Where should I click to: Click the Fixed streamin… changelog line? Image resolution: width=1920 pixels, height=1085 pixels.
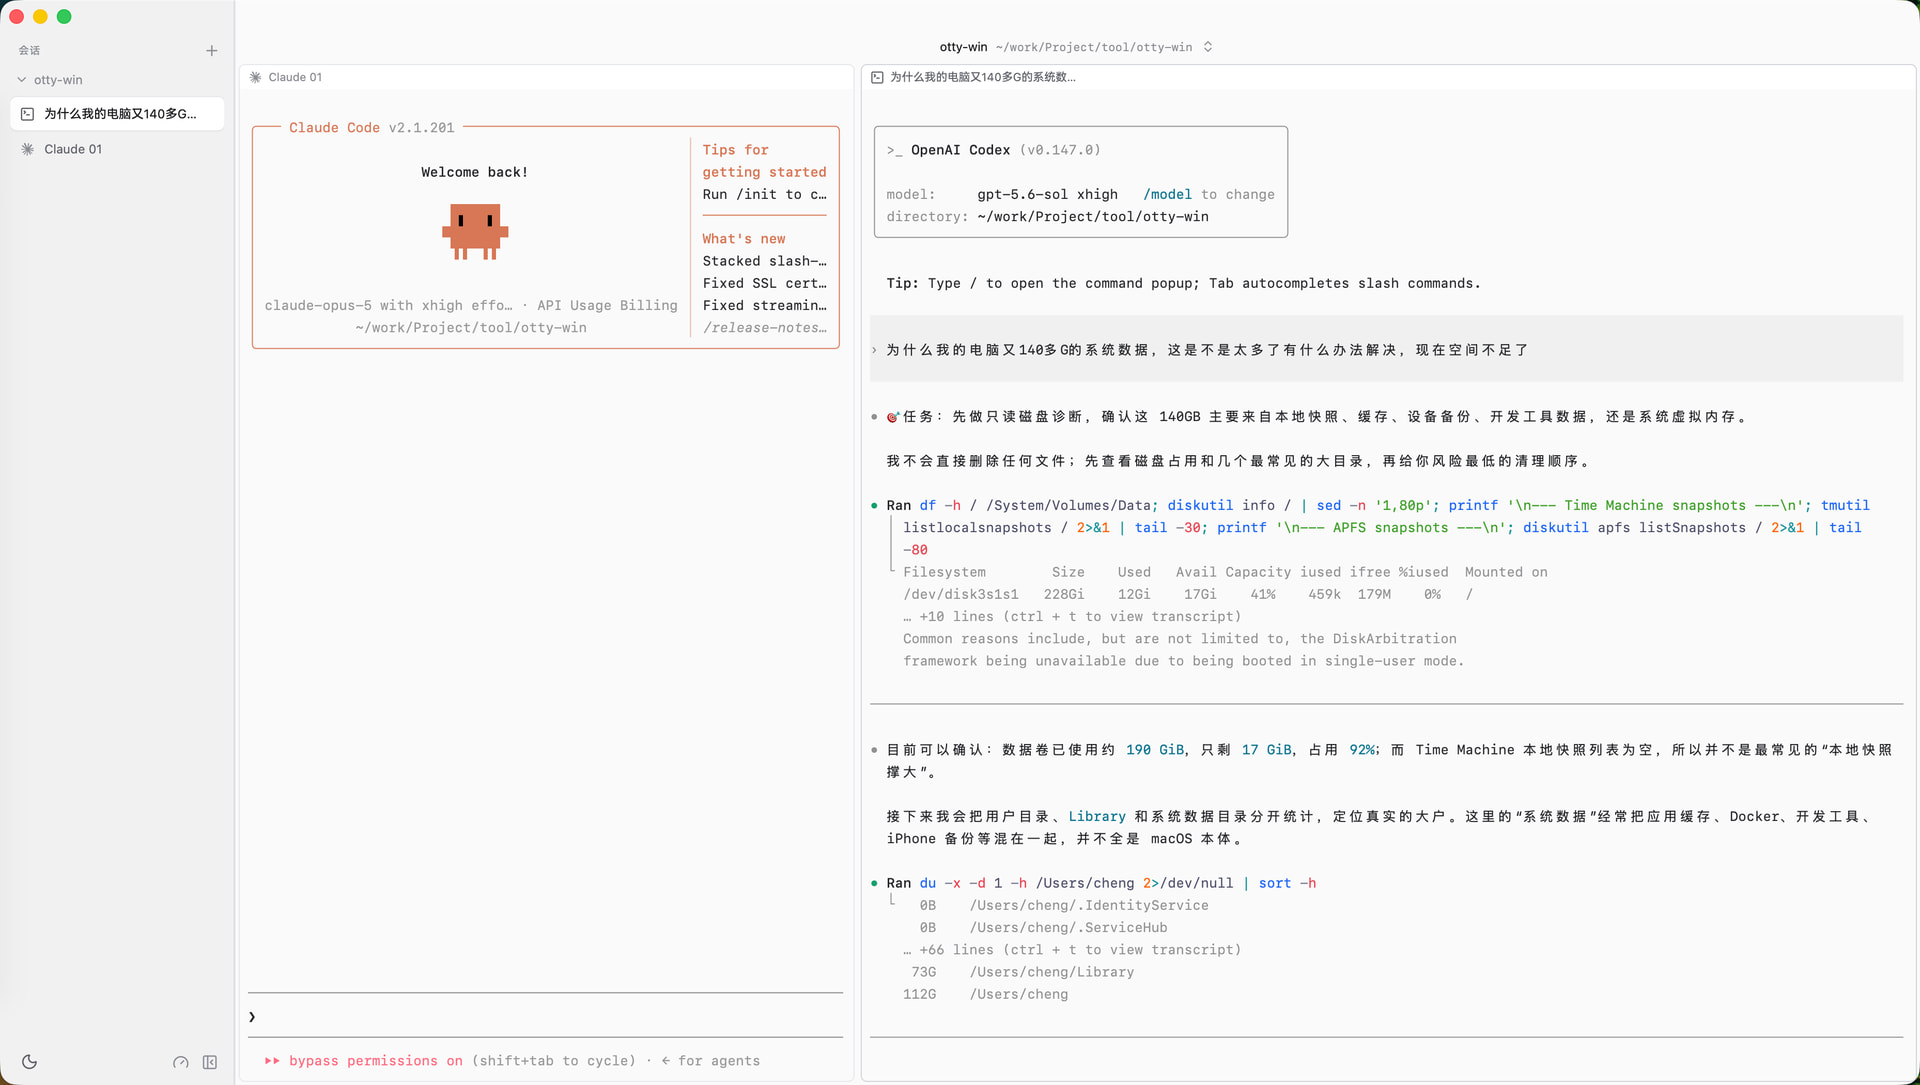click(x=764, y=306)
